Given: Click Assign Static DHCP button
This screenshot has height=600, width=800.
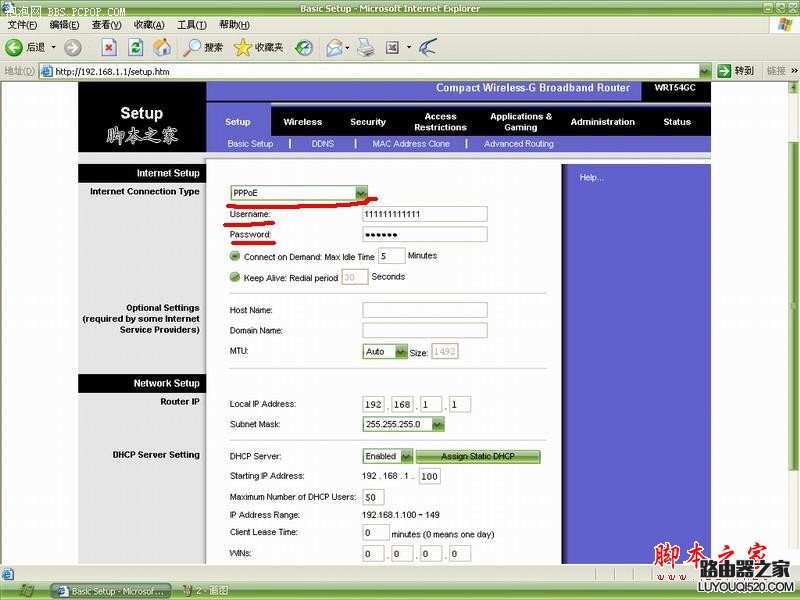Looking at the screenshot, I should pos(478,456).
